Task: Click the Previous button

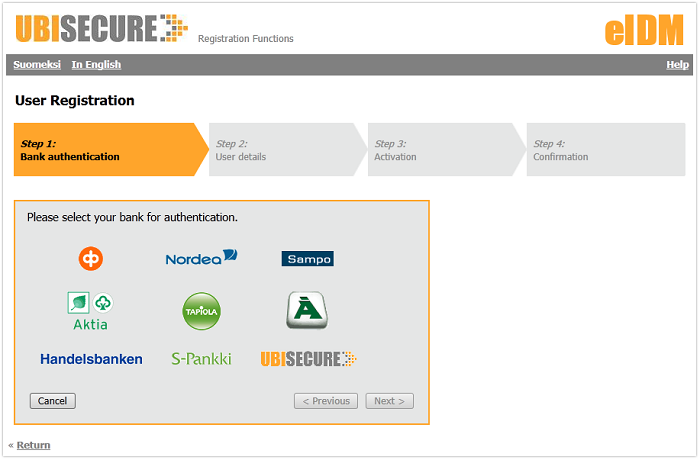Action: [x=326, y=401]
